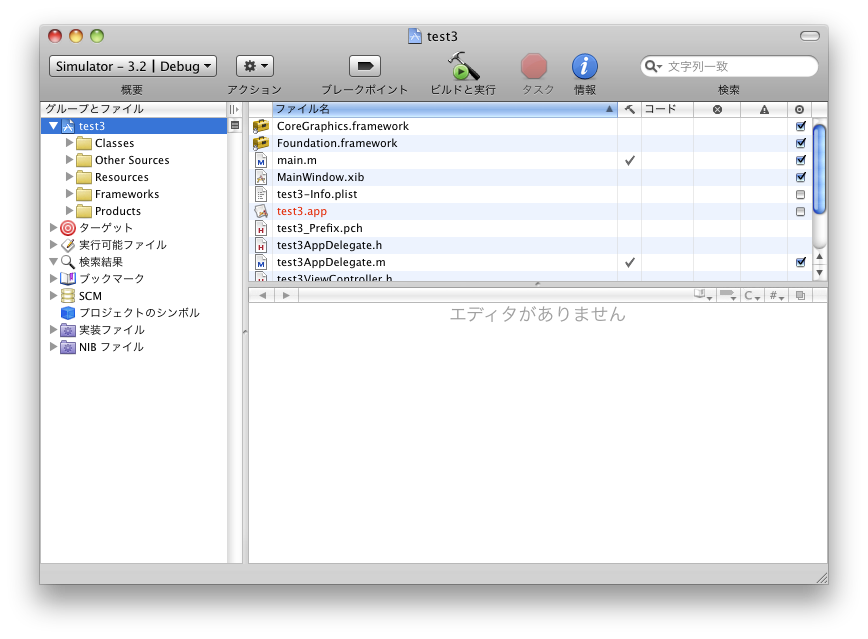This screenshot has width=868, height=639.
Task: Click the コード column header
Action: click(x=666, y=109)
